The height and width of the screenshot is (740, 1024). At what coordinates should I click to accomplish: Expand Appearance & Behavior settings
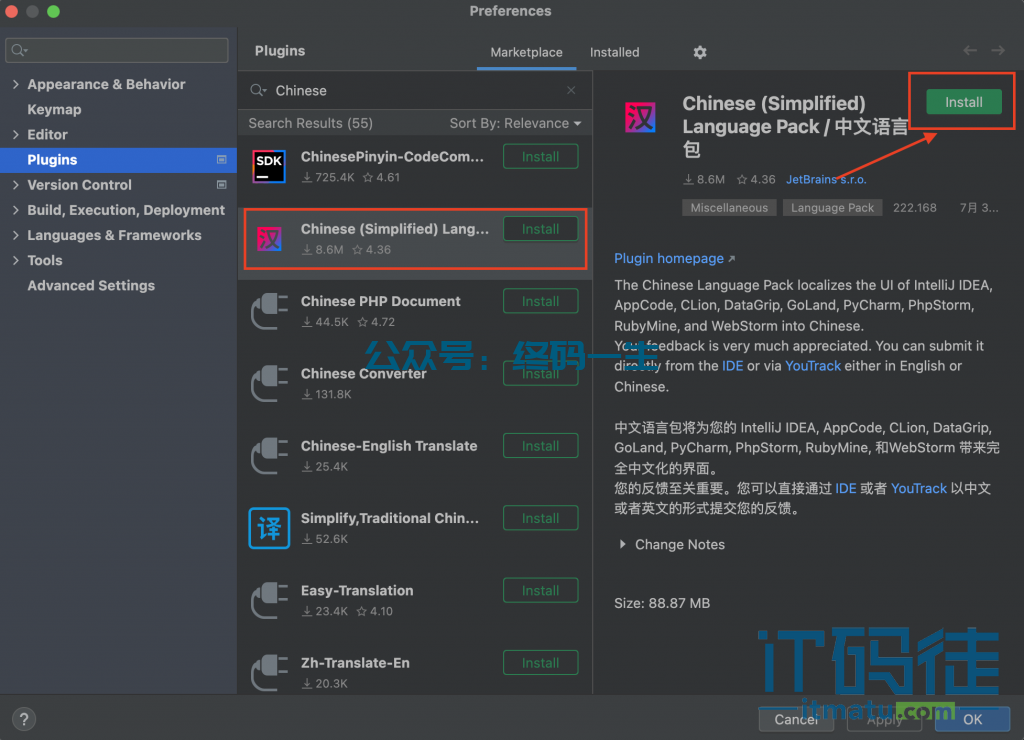(16, 85)
